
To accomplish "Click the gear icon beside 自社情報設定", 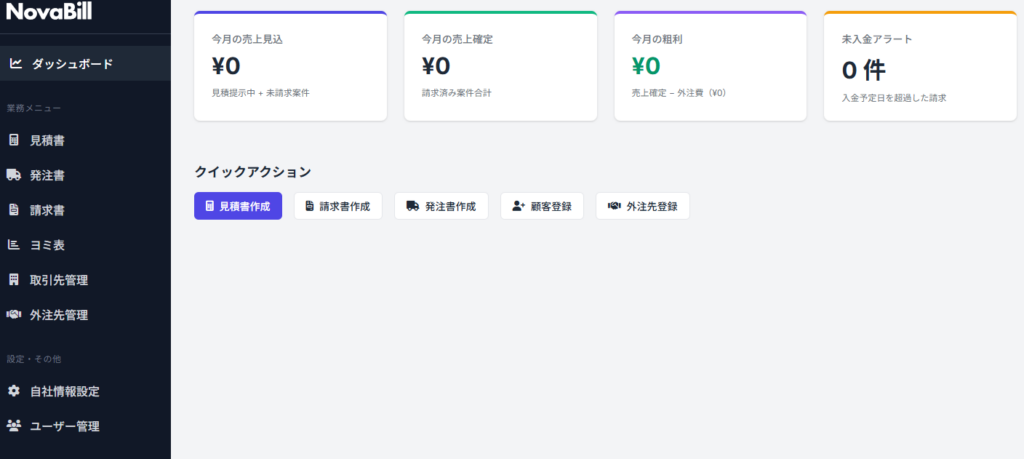I will [14, 391].
